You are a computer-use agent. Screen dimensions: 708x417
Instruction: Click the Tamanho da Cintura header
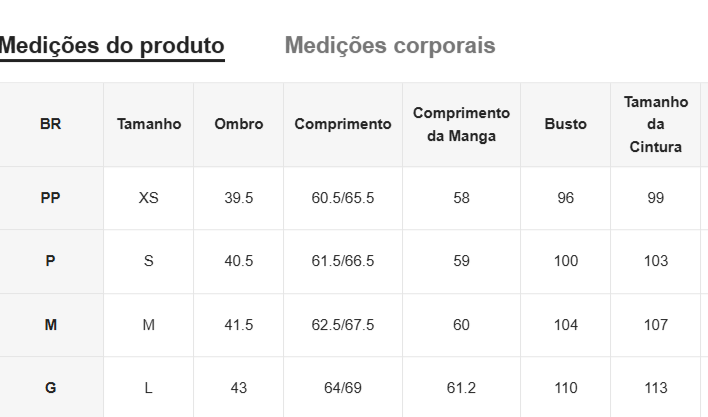(656, 125)
